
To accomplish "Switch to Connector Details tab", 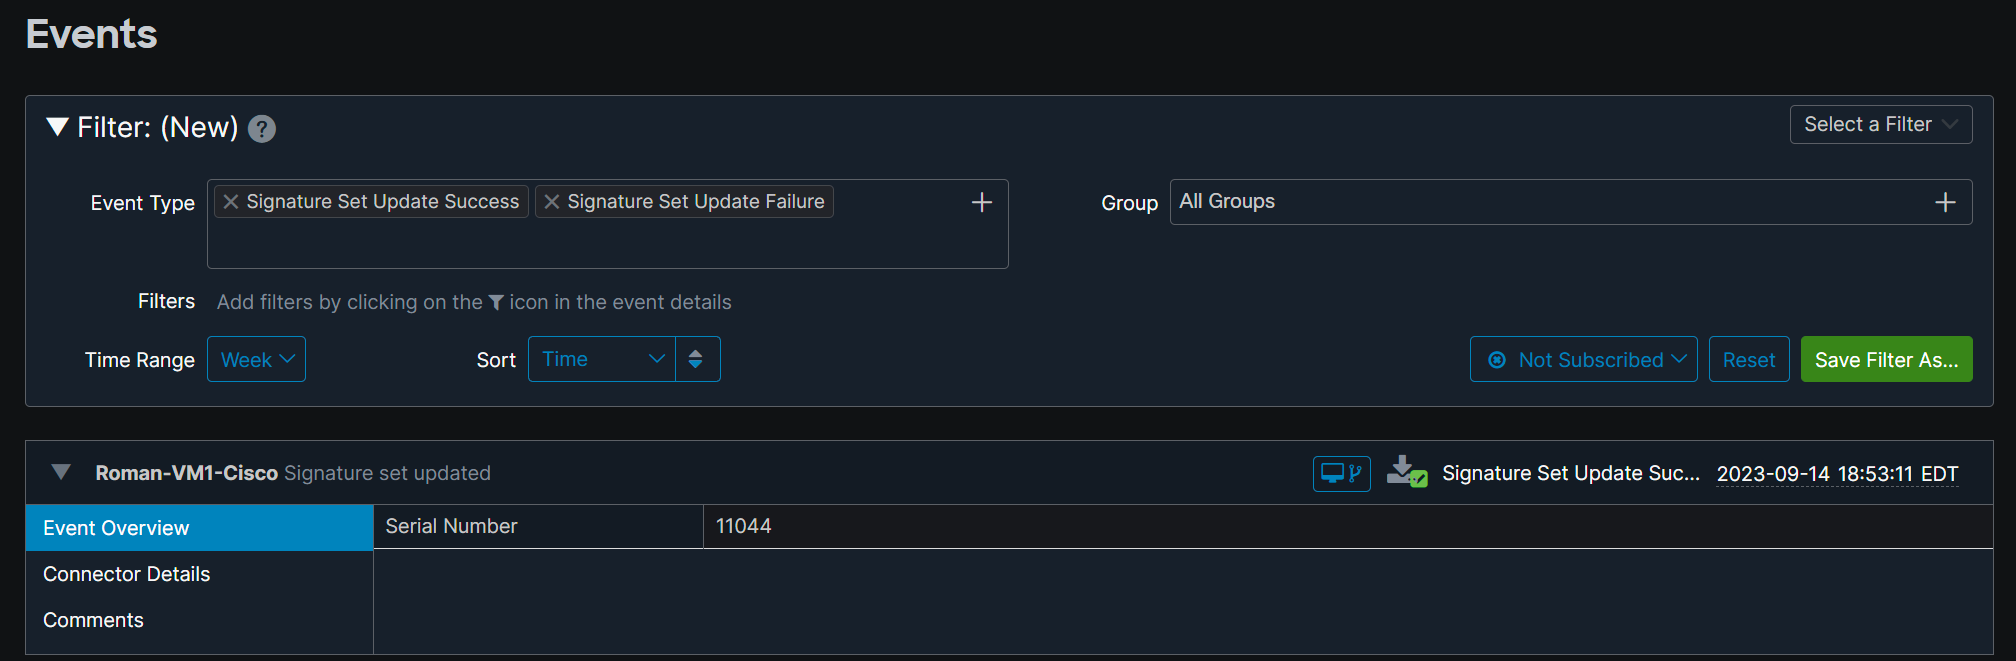I will pos(127,574).
